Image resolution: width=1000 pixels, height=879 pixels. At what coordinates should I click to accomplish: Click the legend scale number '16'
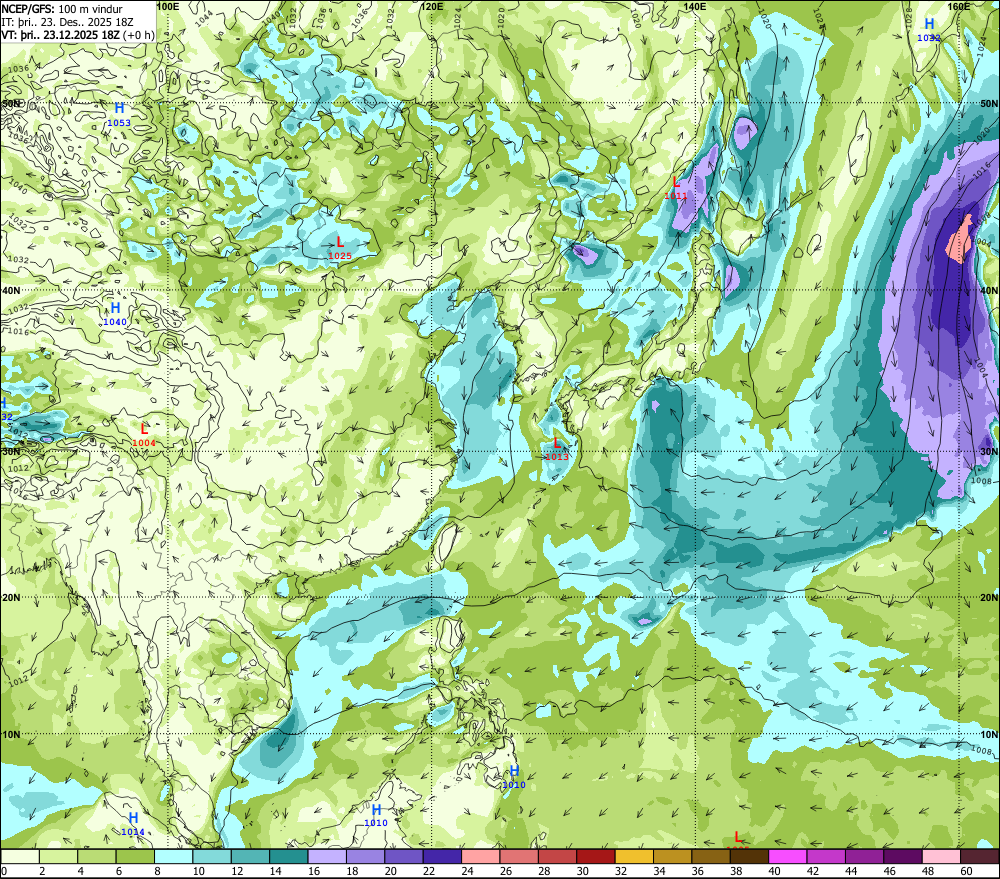click(x=313, y=871)
